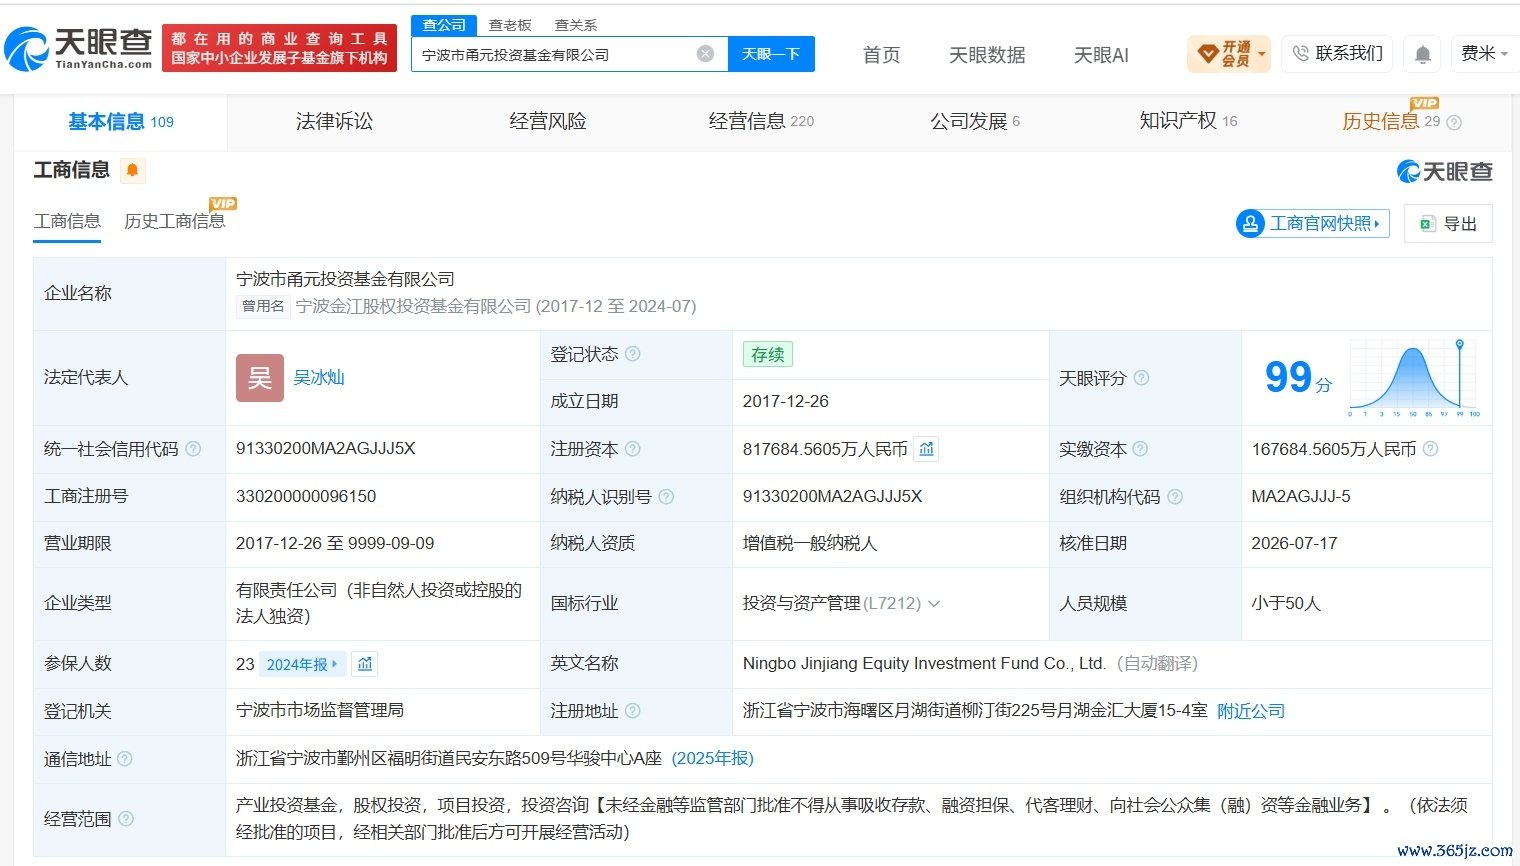The image size is (1520, 866).
Task: Click the 吴 avatar of legal representative
Action: point(260,378)
